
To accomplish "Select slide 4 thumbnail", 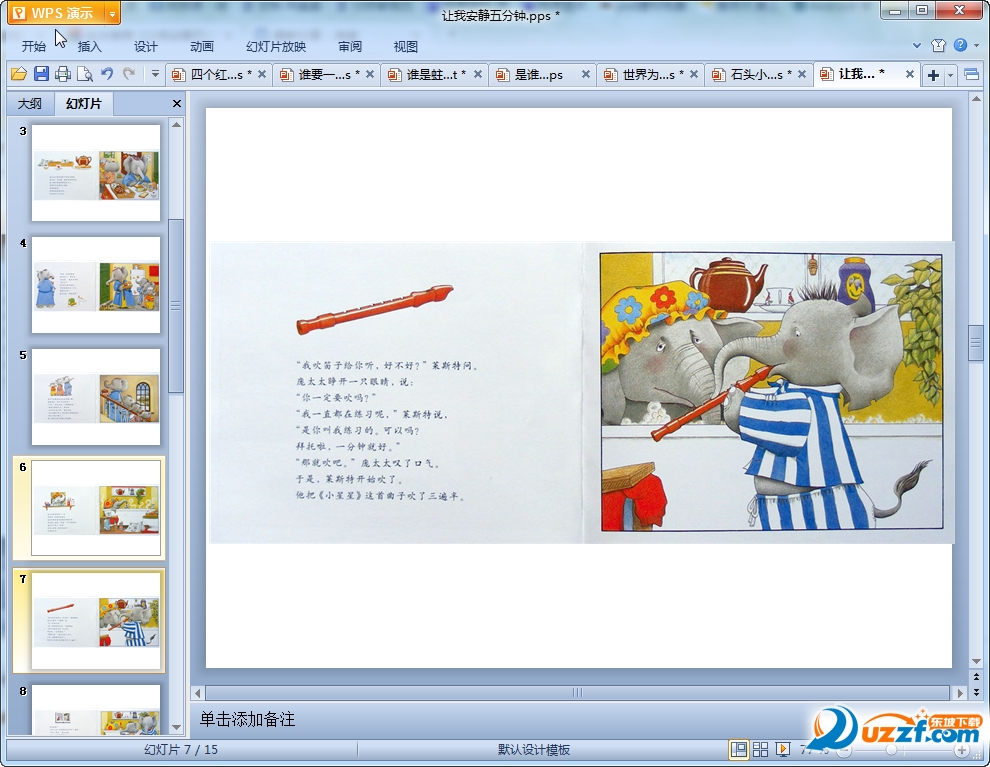I will point(96,285).
